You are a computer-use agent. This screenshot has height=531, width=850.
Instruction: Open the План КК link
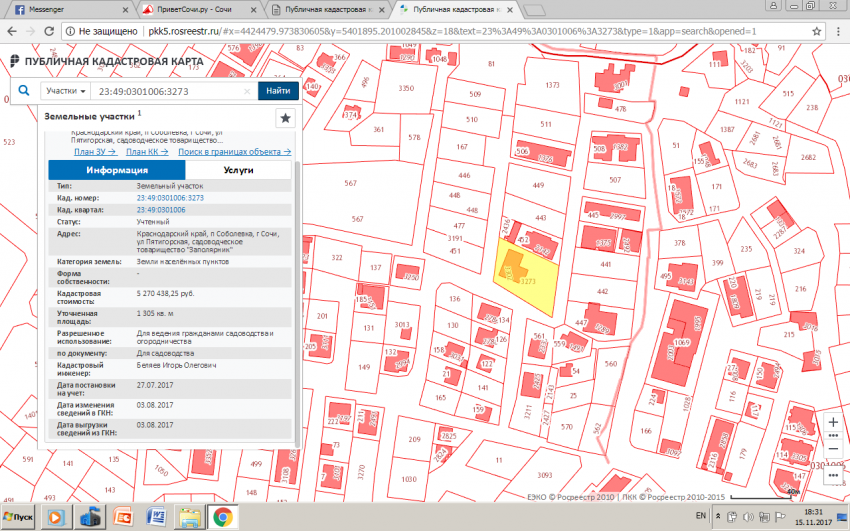[147, 152]
